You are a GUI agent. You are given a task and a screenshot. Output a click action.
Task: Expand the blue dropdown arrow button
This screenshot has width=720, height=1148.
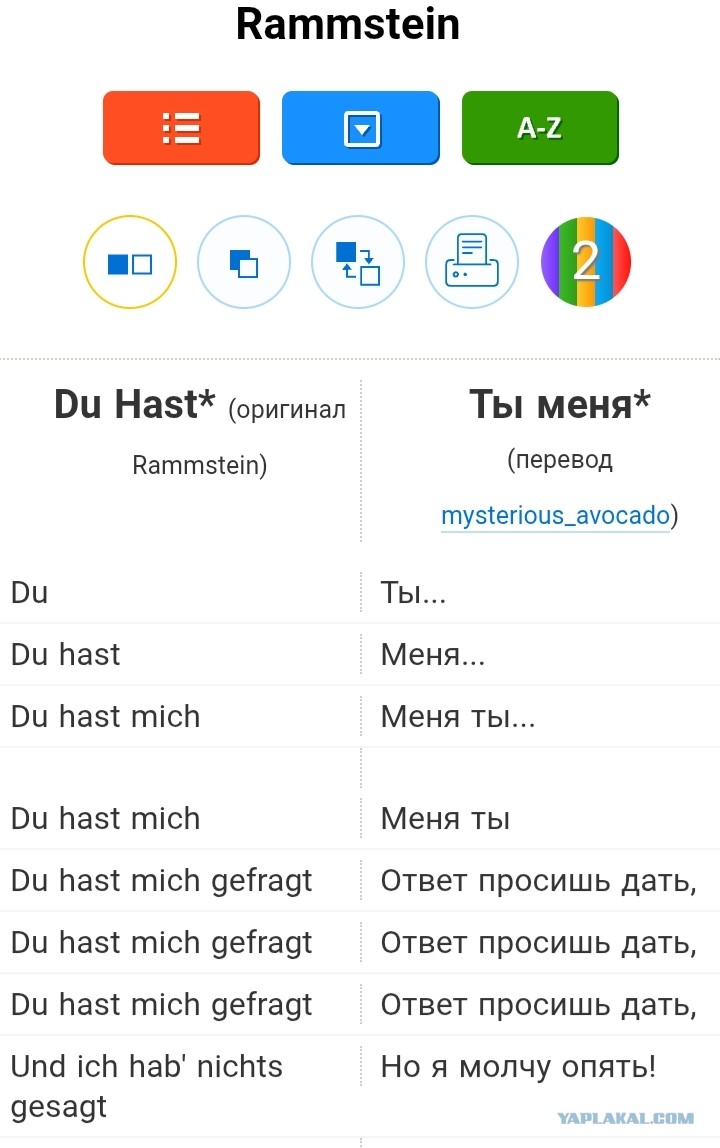tap(360, 128)
